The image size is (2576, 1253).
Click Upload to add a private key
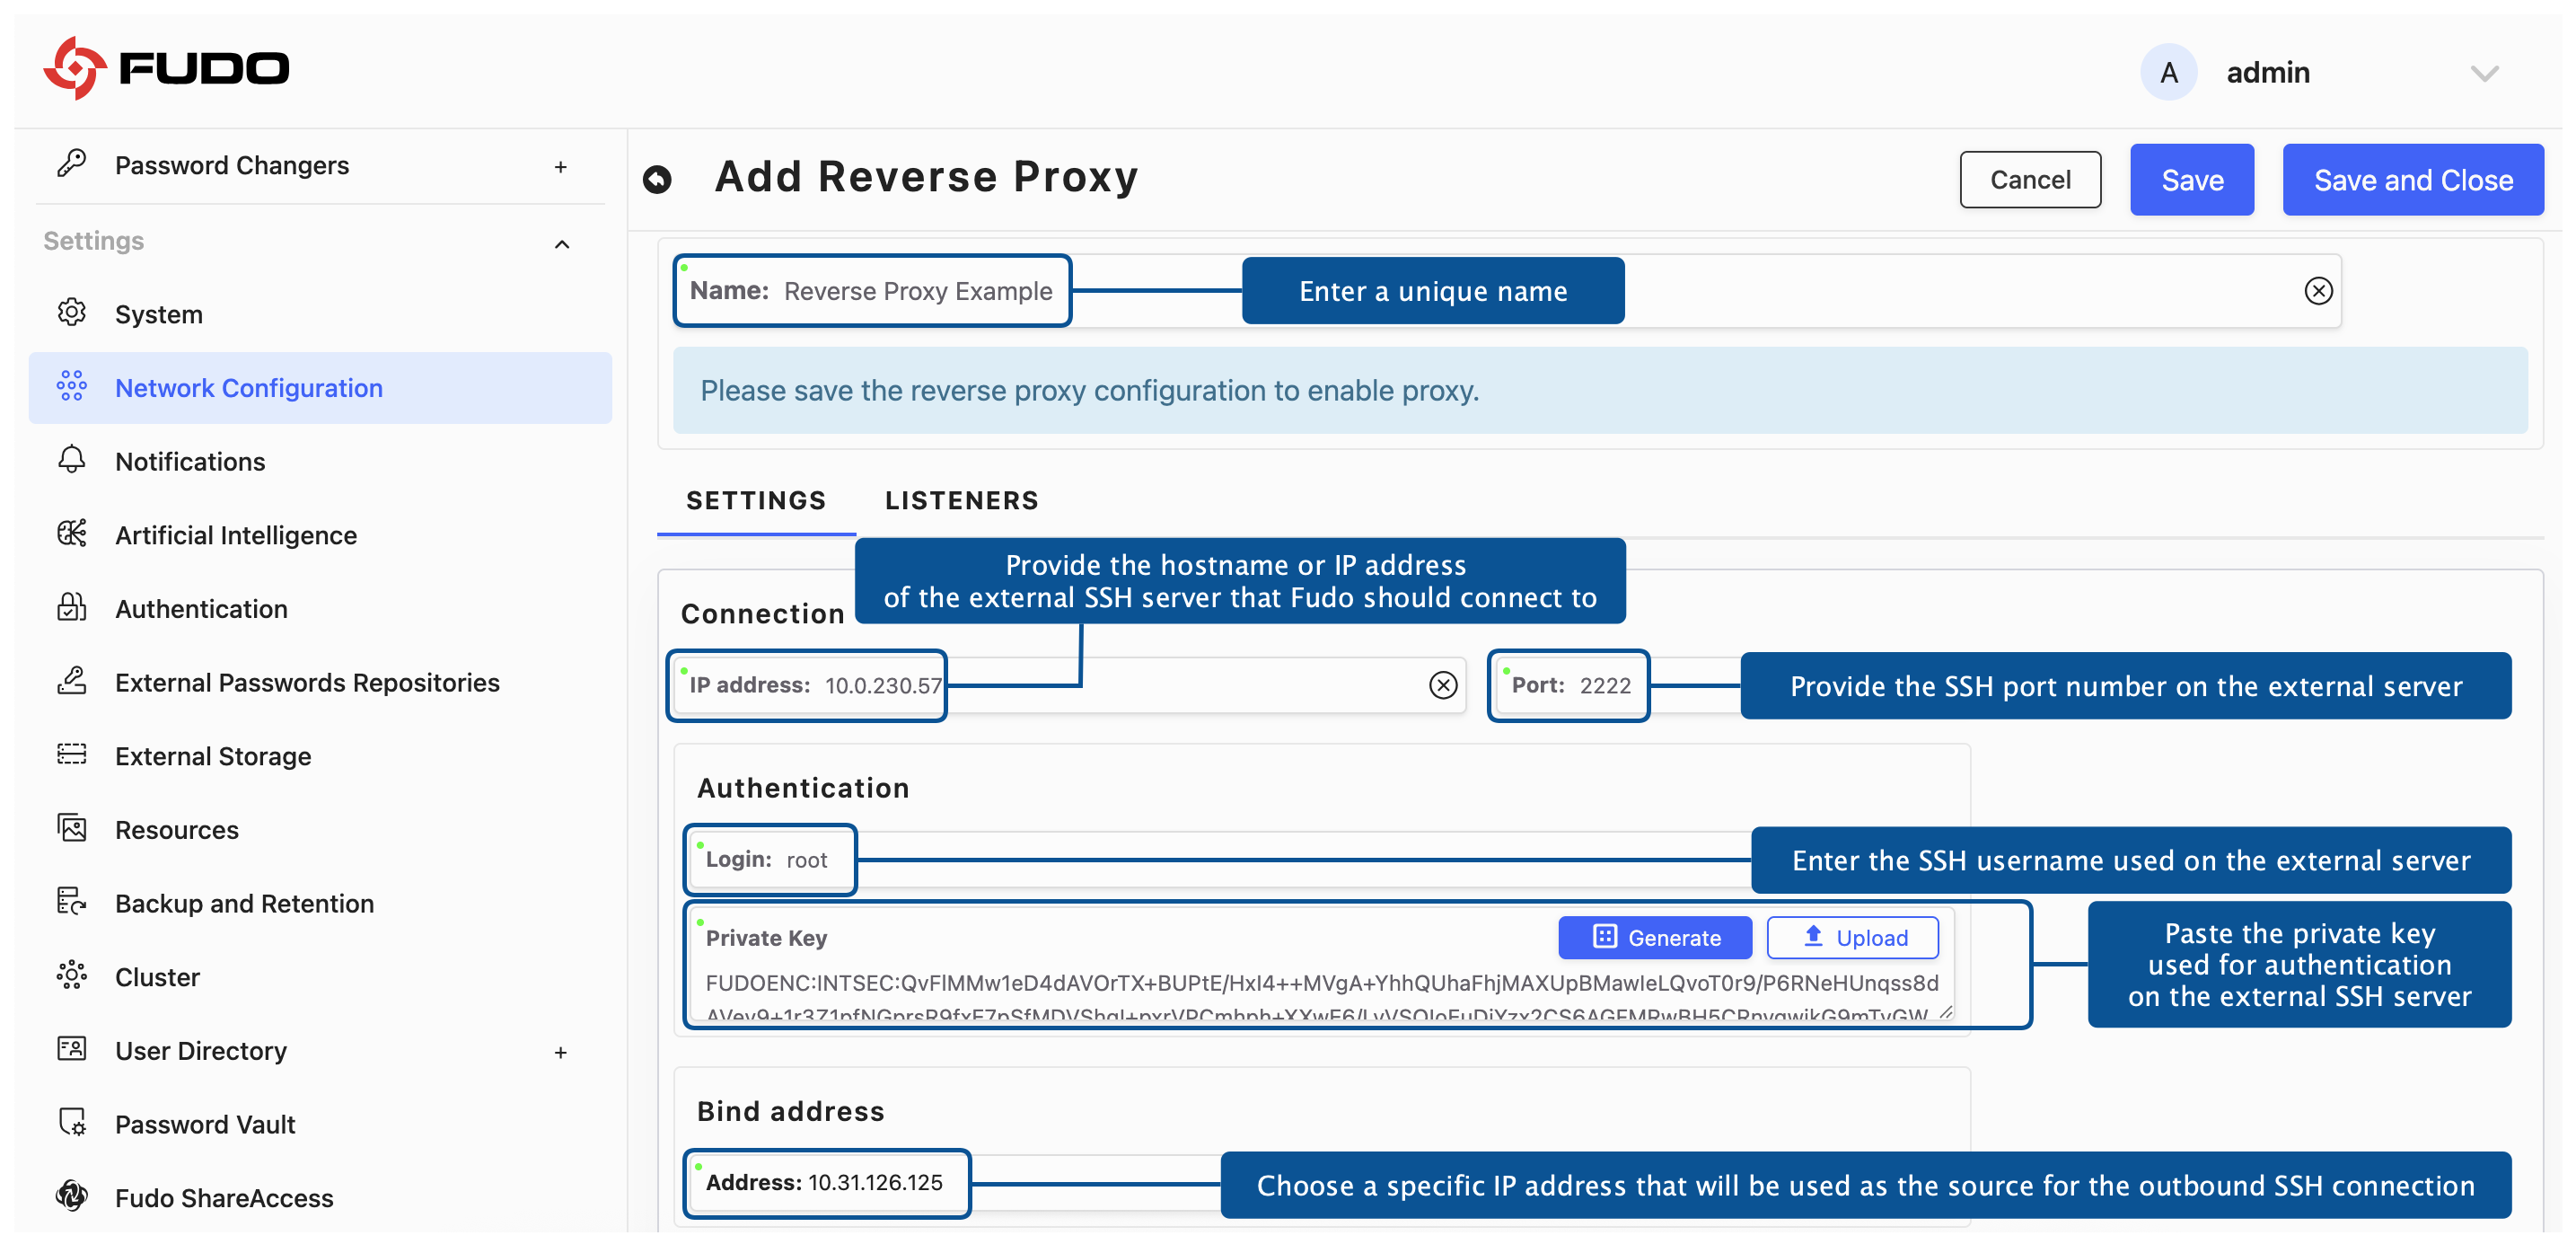tap(1853, 937)
